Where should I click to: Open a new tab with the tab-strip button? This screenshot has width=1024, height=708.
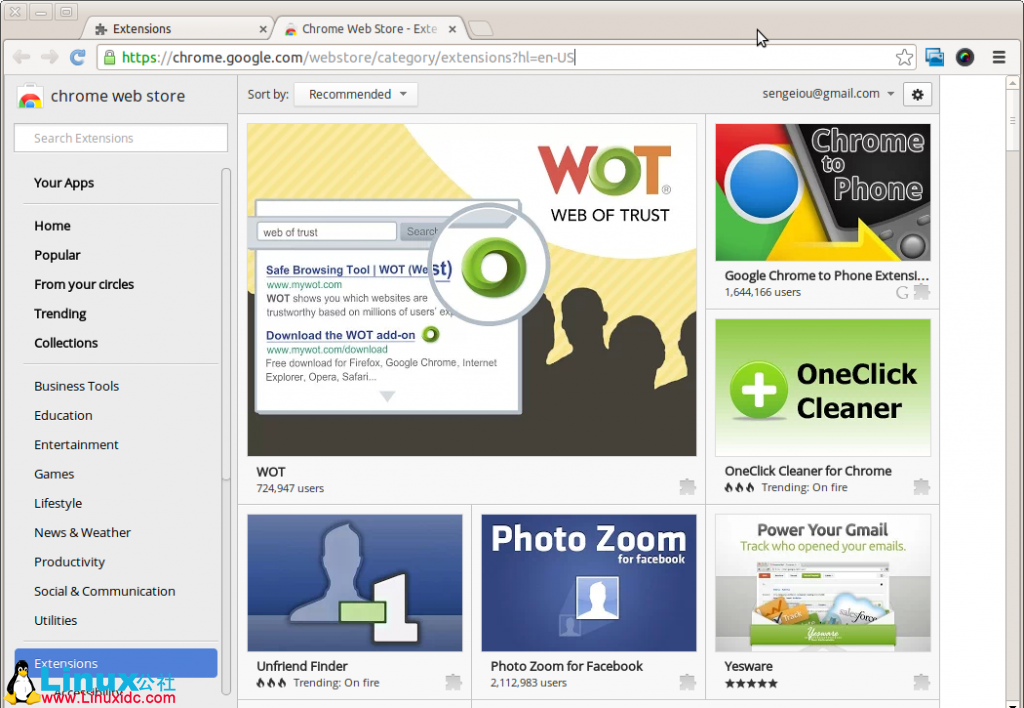tap(481, 29)
